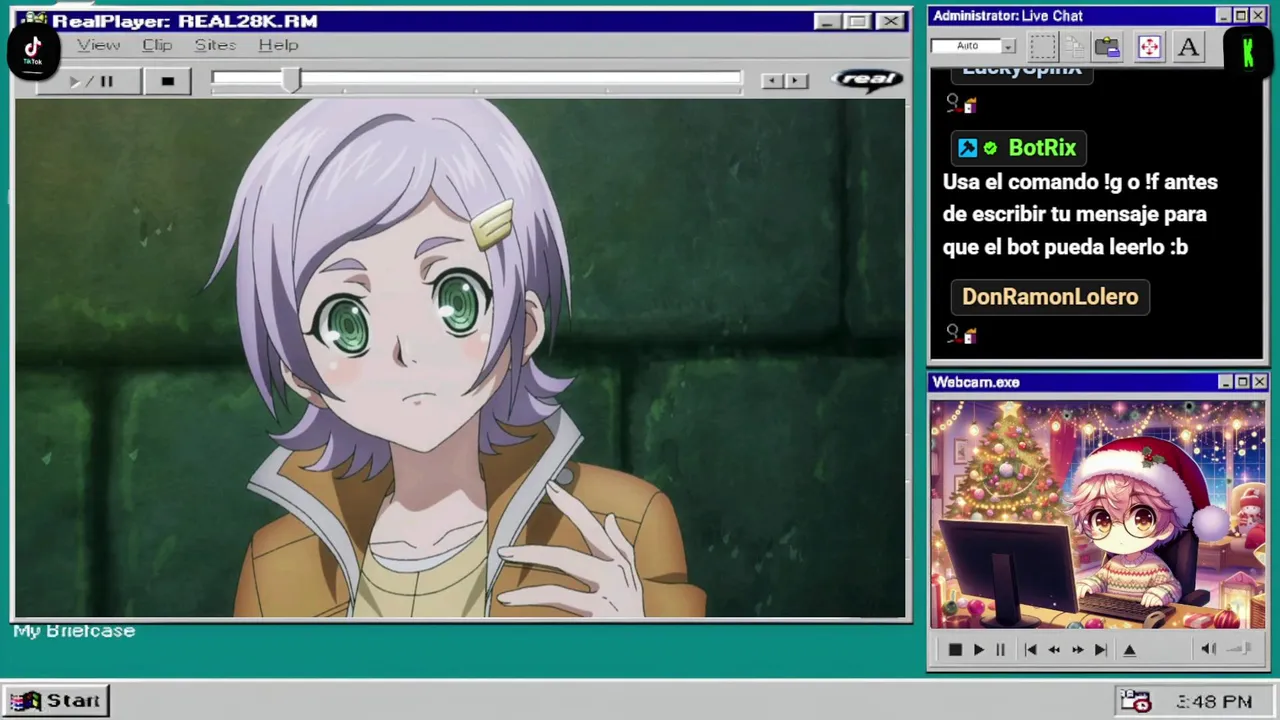
Task: Click the green K badge in Live Chat
Action: tap(1248, 53)
